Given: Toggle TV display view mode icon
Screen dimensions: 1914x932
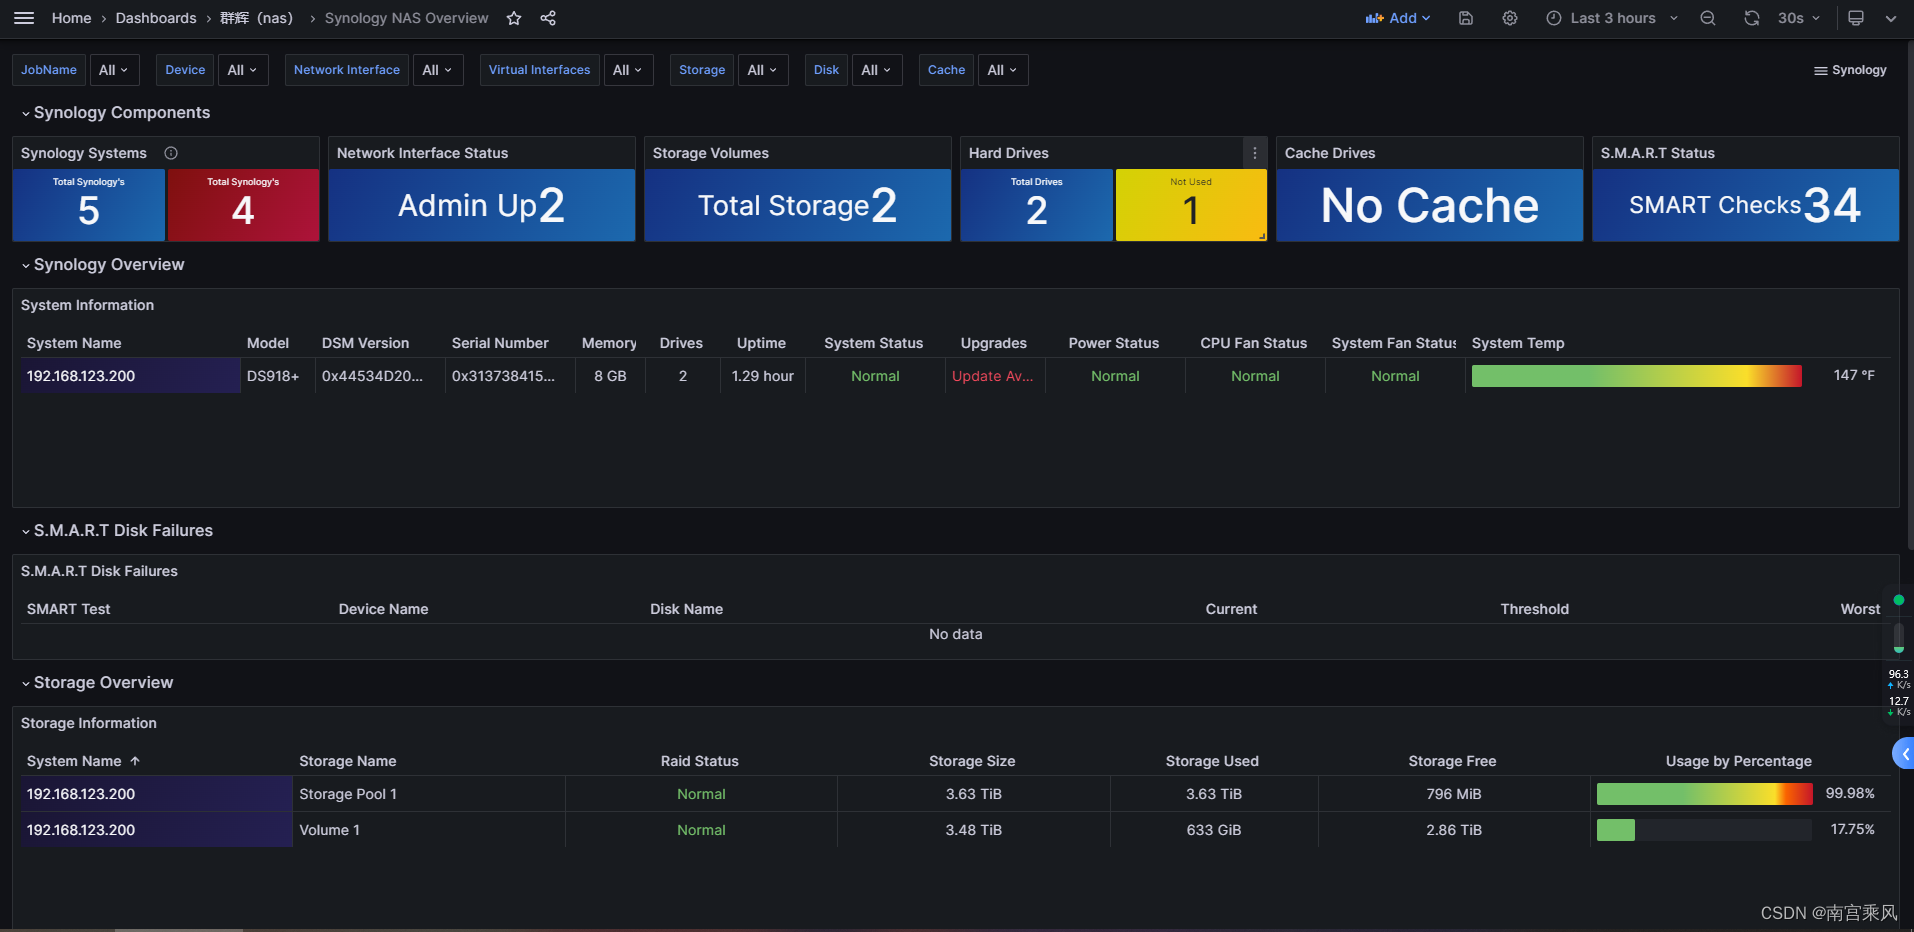Looking at the screenshot, I should point(1856,18).
